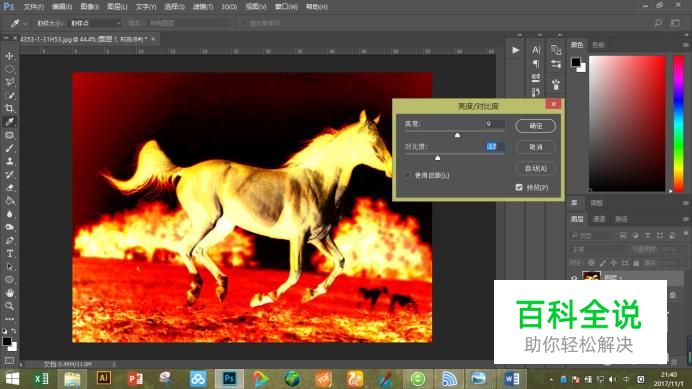The width and height of the screenshot is (692, 389).
Task: Open Word from the taskbar
Action: coord(512,378)
